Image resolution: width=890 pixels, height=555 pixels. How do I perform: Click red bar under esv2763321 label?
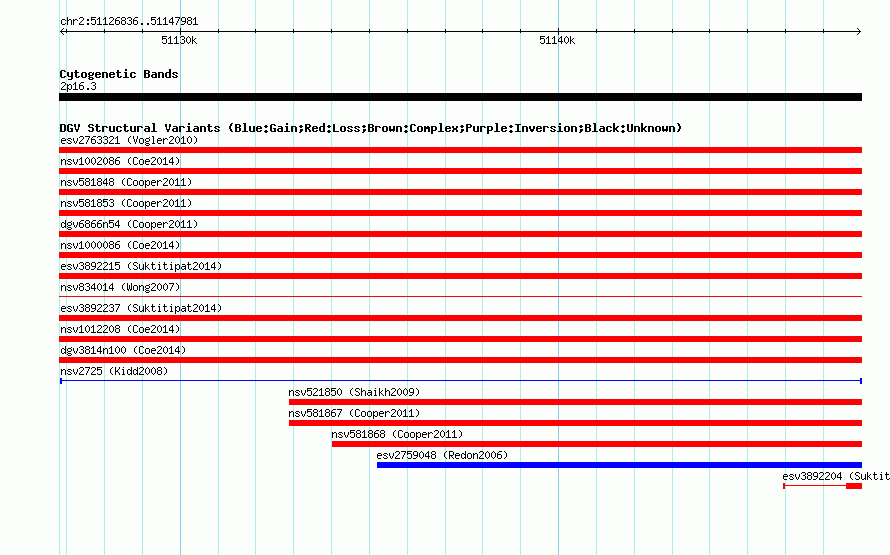(460, 150)
